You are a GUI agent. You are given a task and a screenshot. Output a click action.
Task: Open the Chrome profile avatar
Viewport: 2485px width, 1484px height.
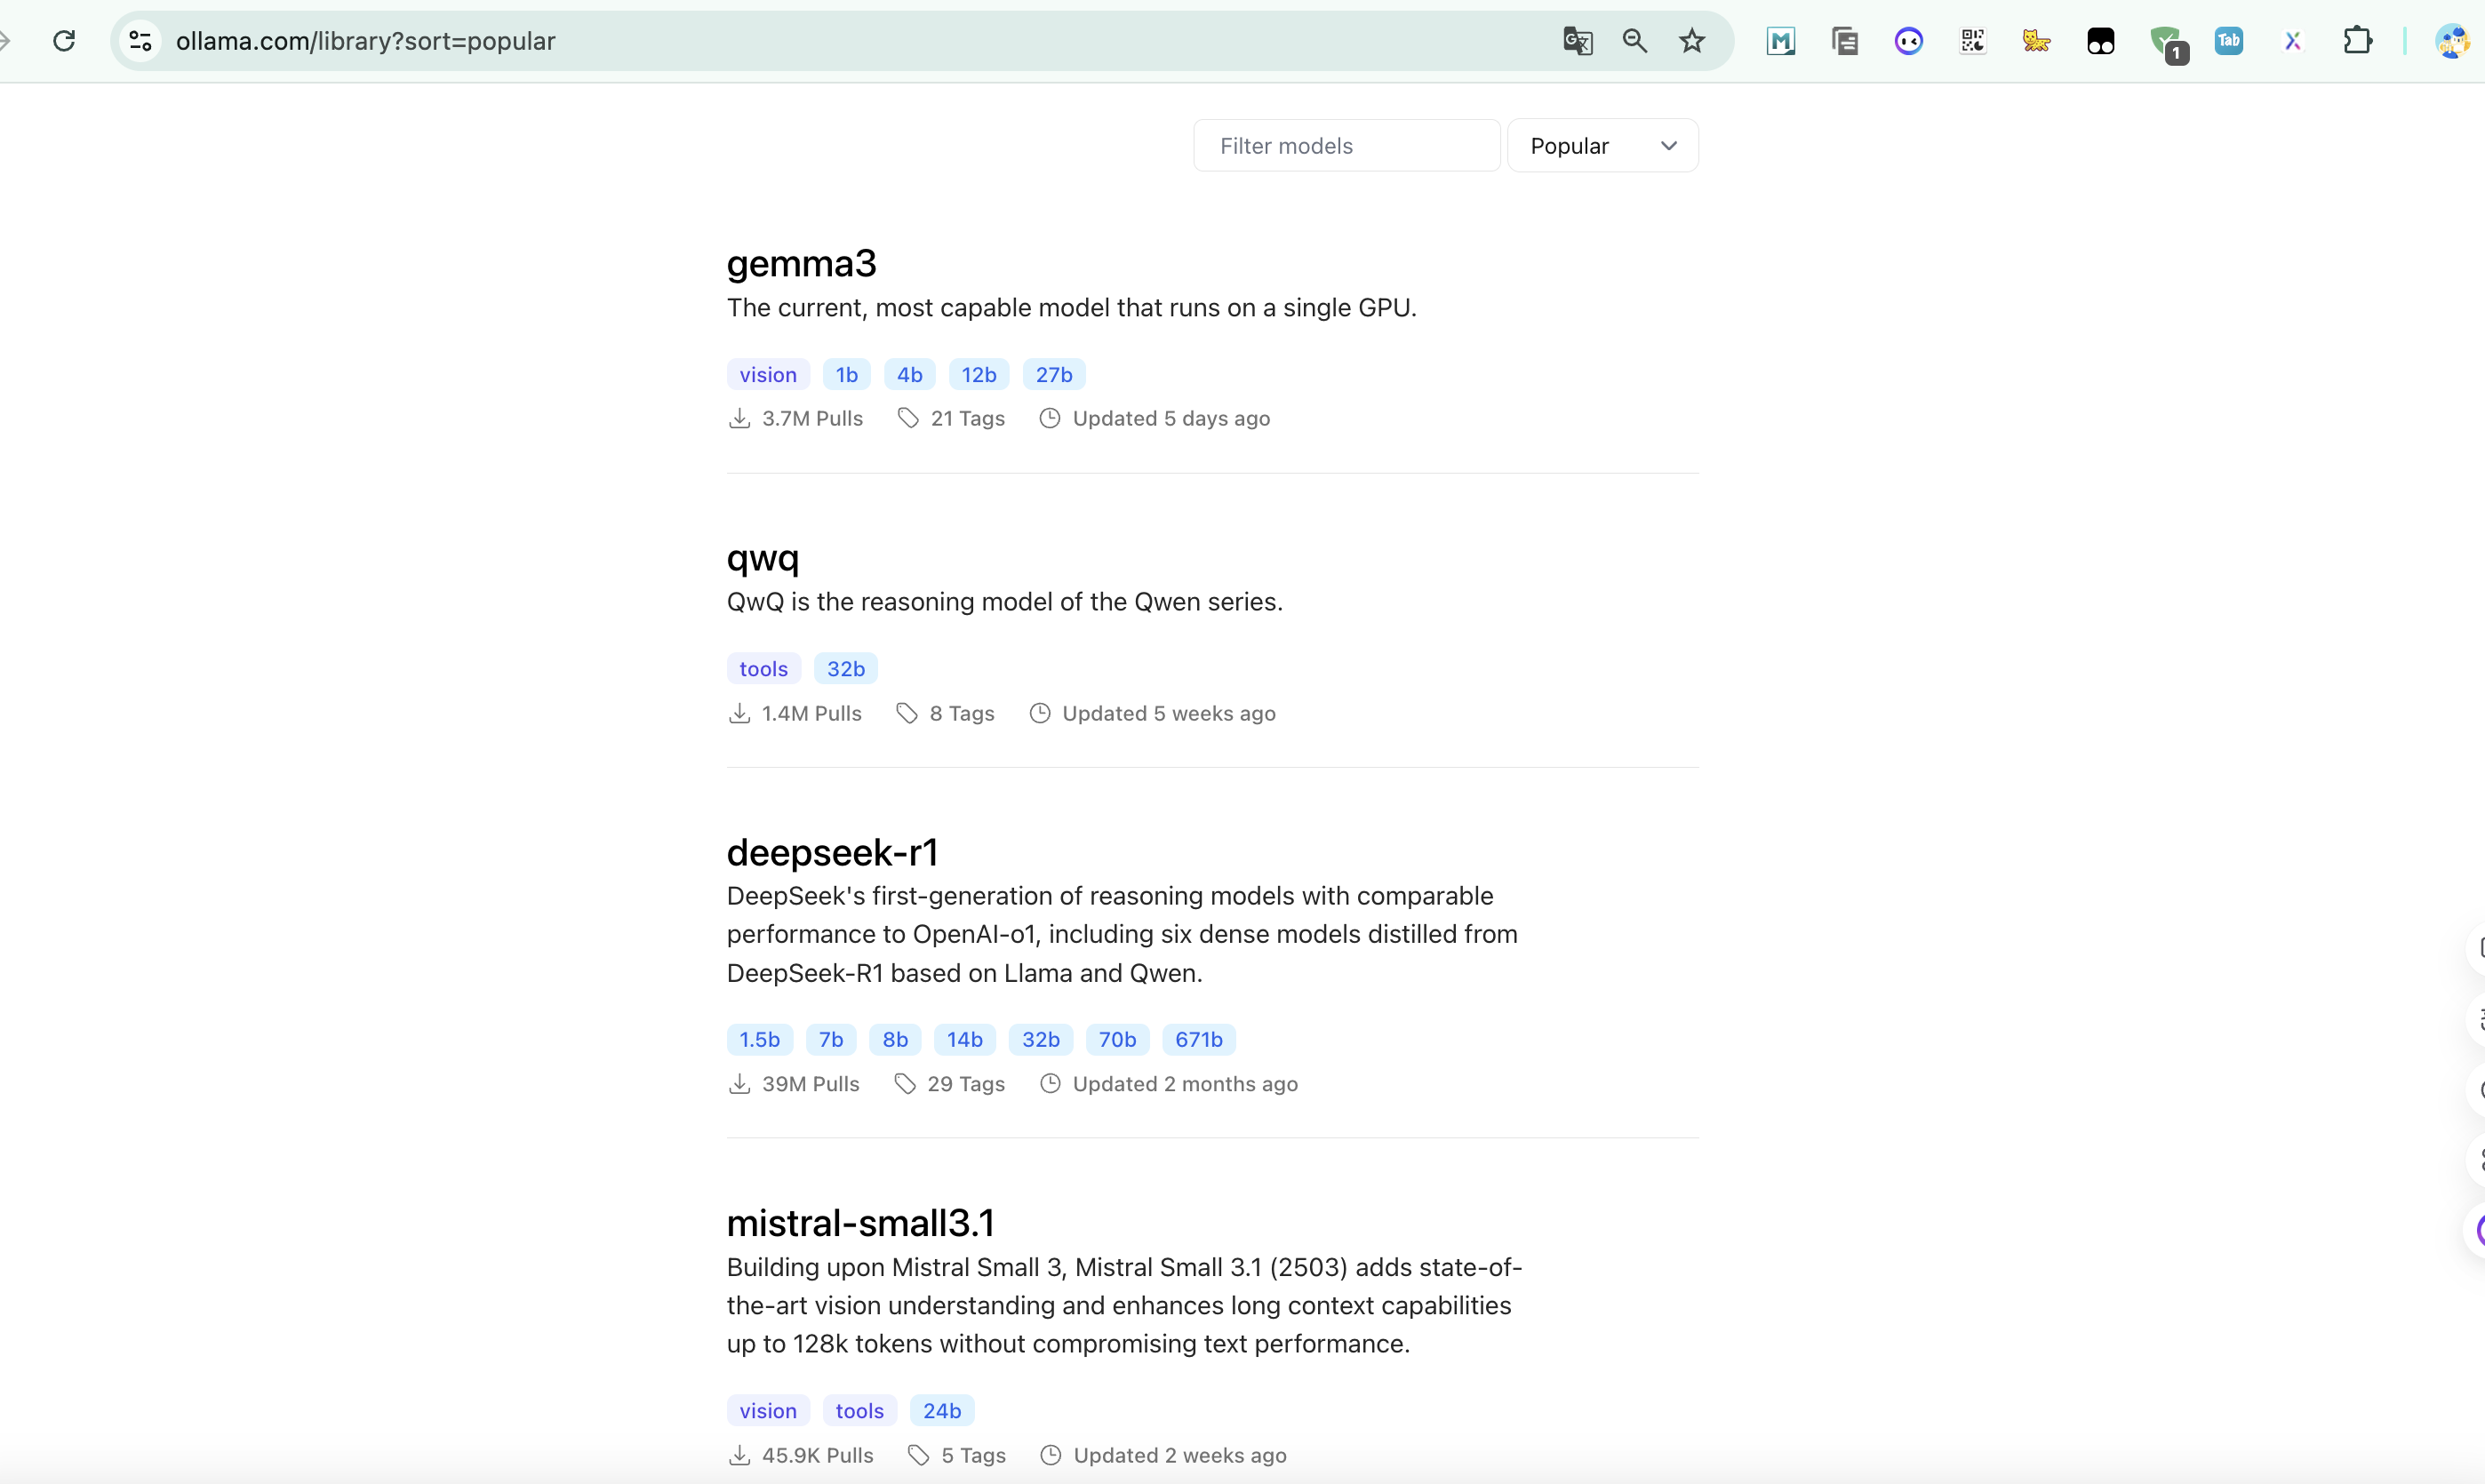click(2450, 41)
